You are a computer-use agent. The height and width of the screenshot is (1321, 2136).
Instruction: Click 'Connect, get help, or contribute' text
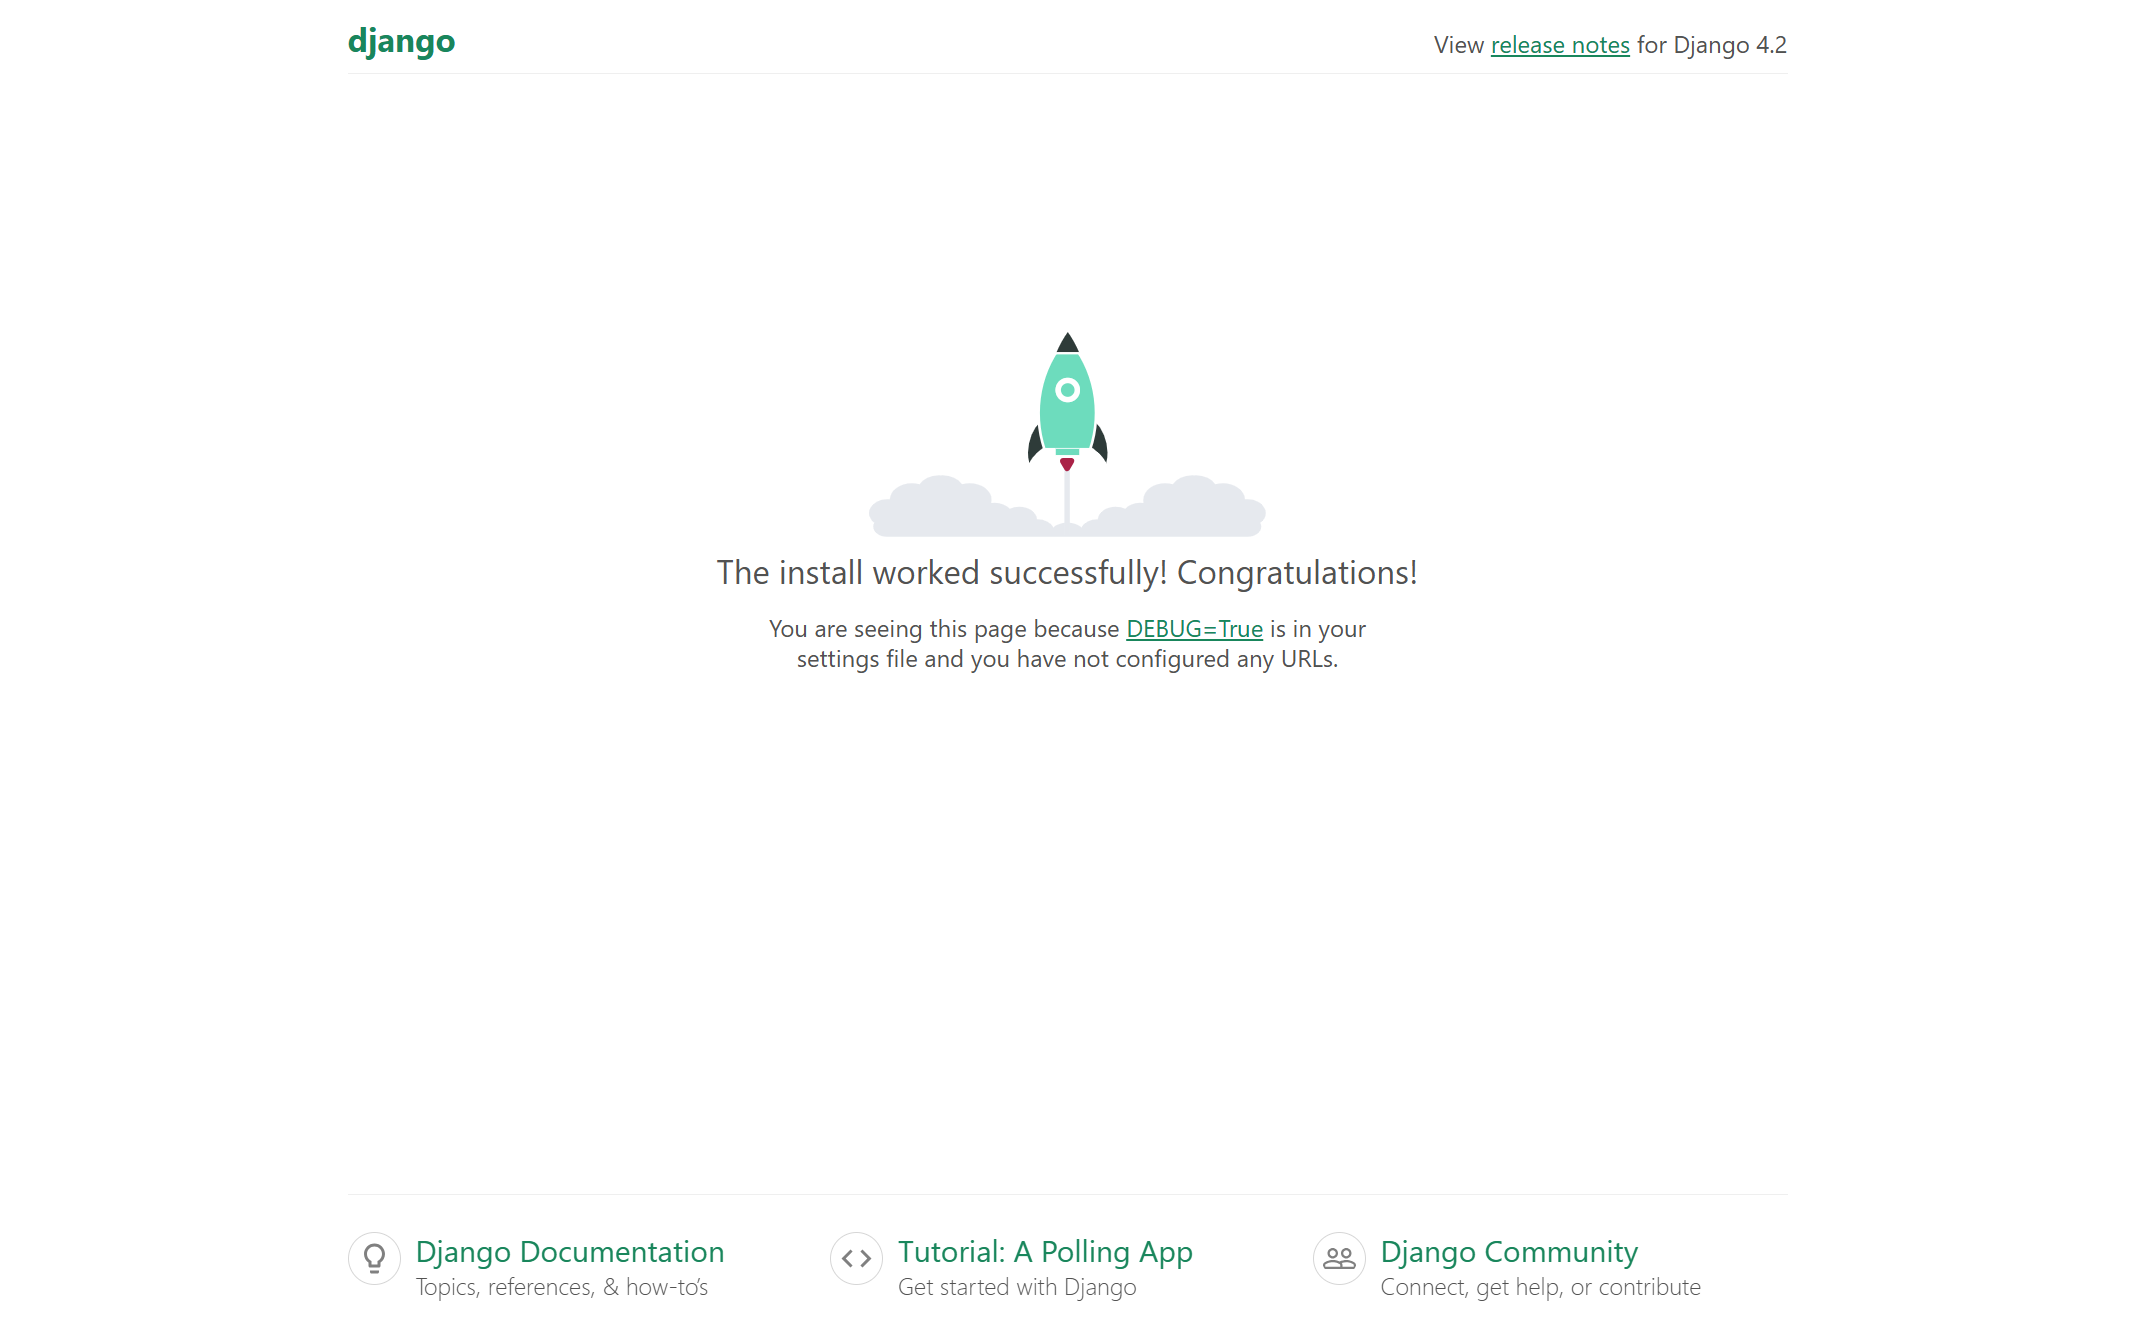[1540, 1287]
